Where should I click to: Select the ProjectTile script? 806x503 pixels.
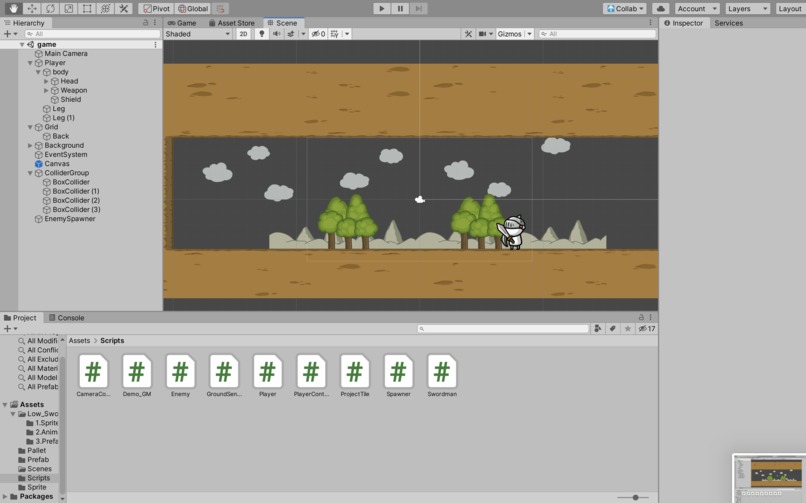click(355, 376)
